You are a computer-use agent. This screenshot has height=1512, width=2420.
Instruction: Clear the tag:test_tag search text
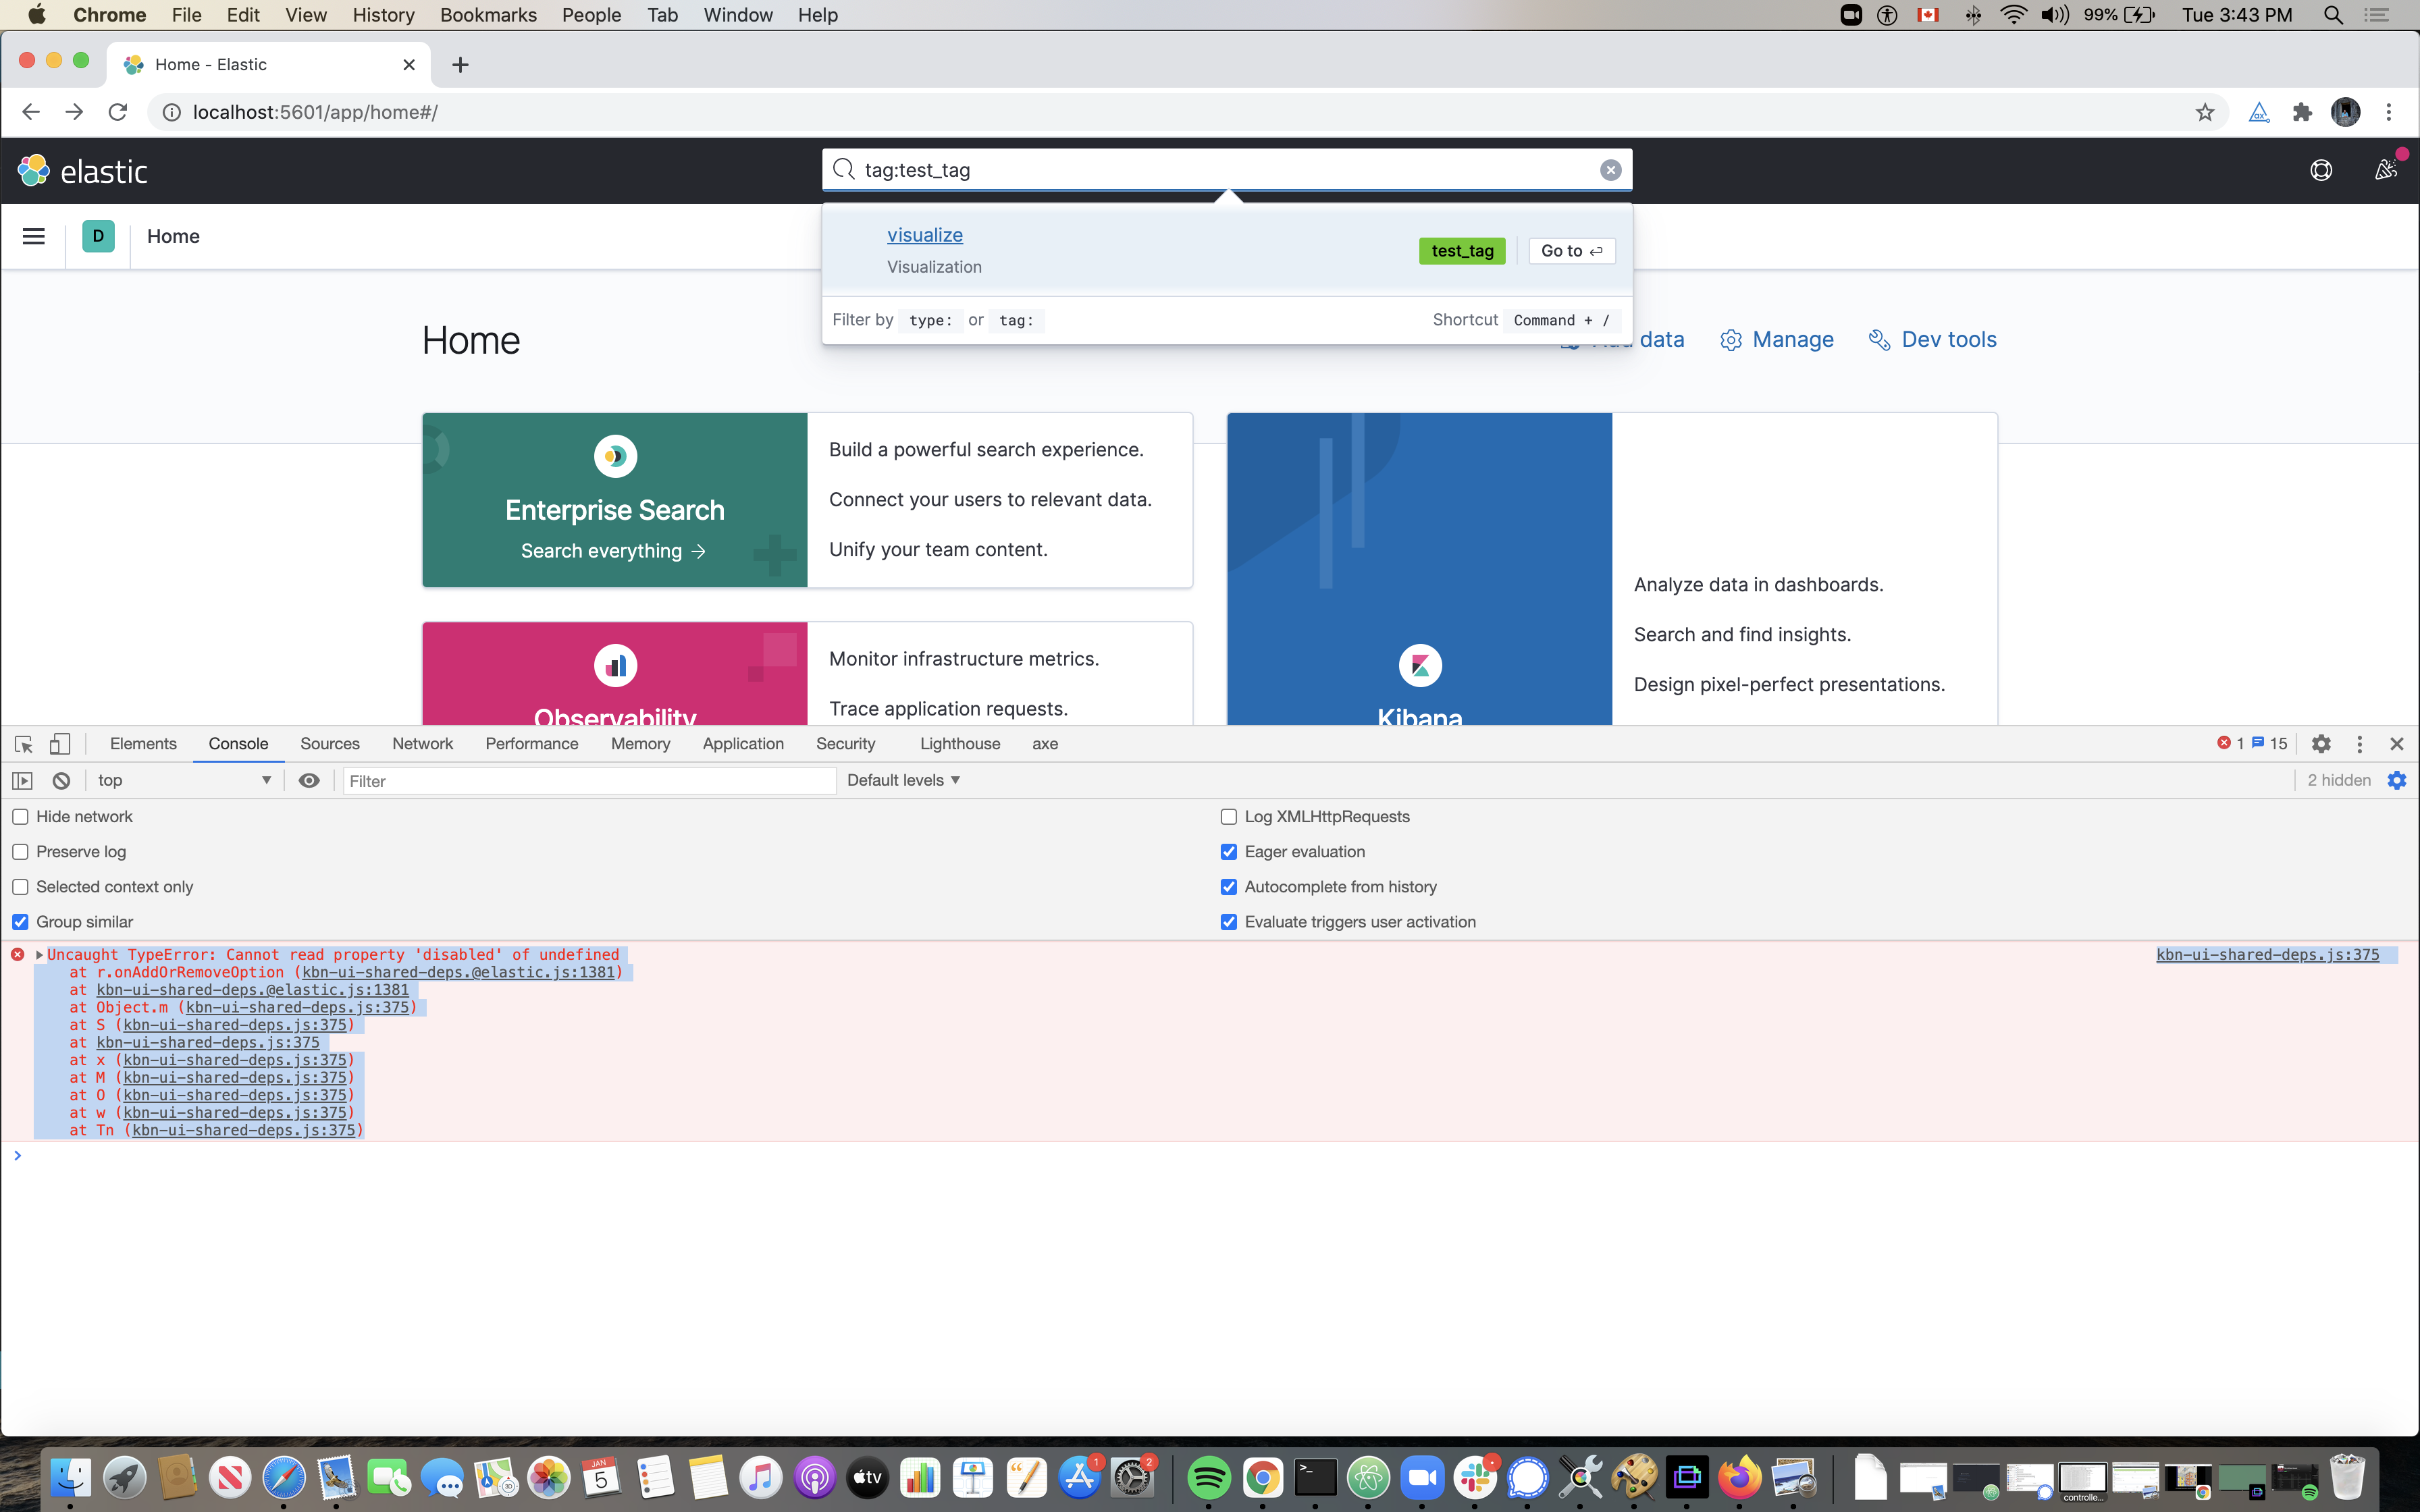coord(1610,170)
